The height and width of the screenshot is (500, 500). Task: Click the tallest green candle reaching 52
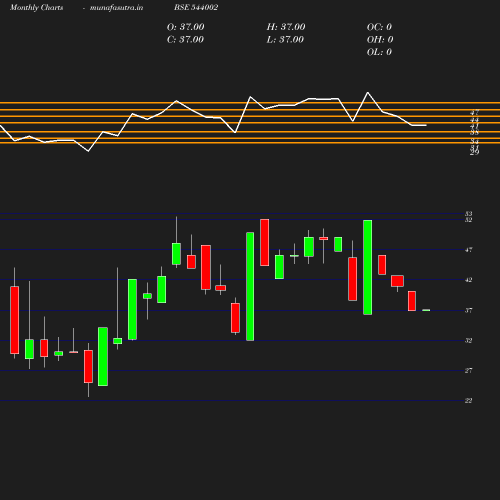(368, 267)
